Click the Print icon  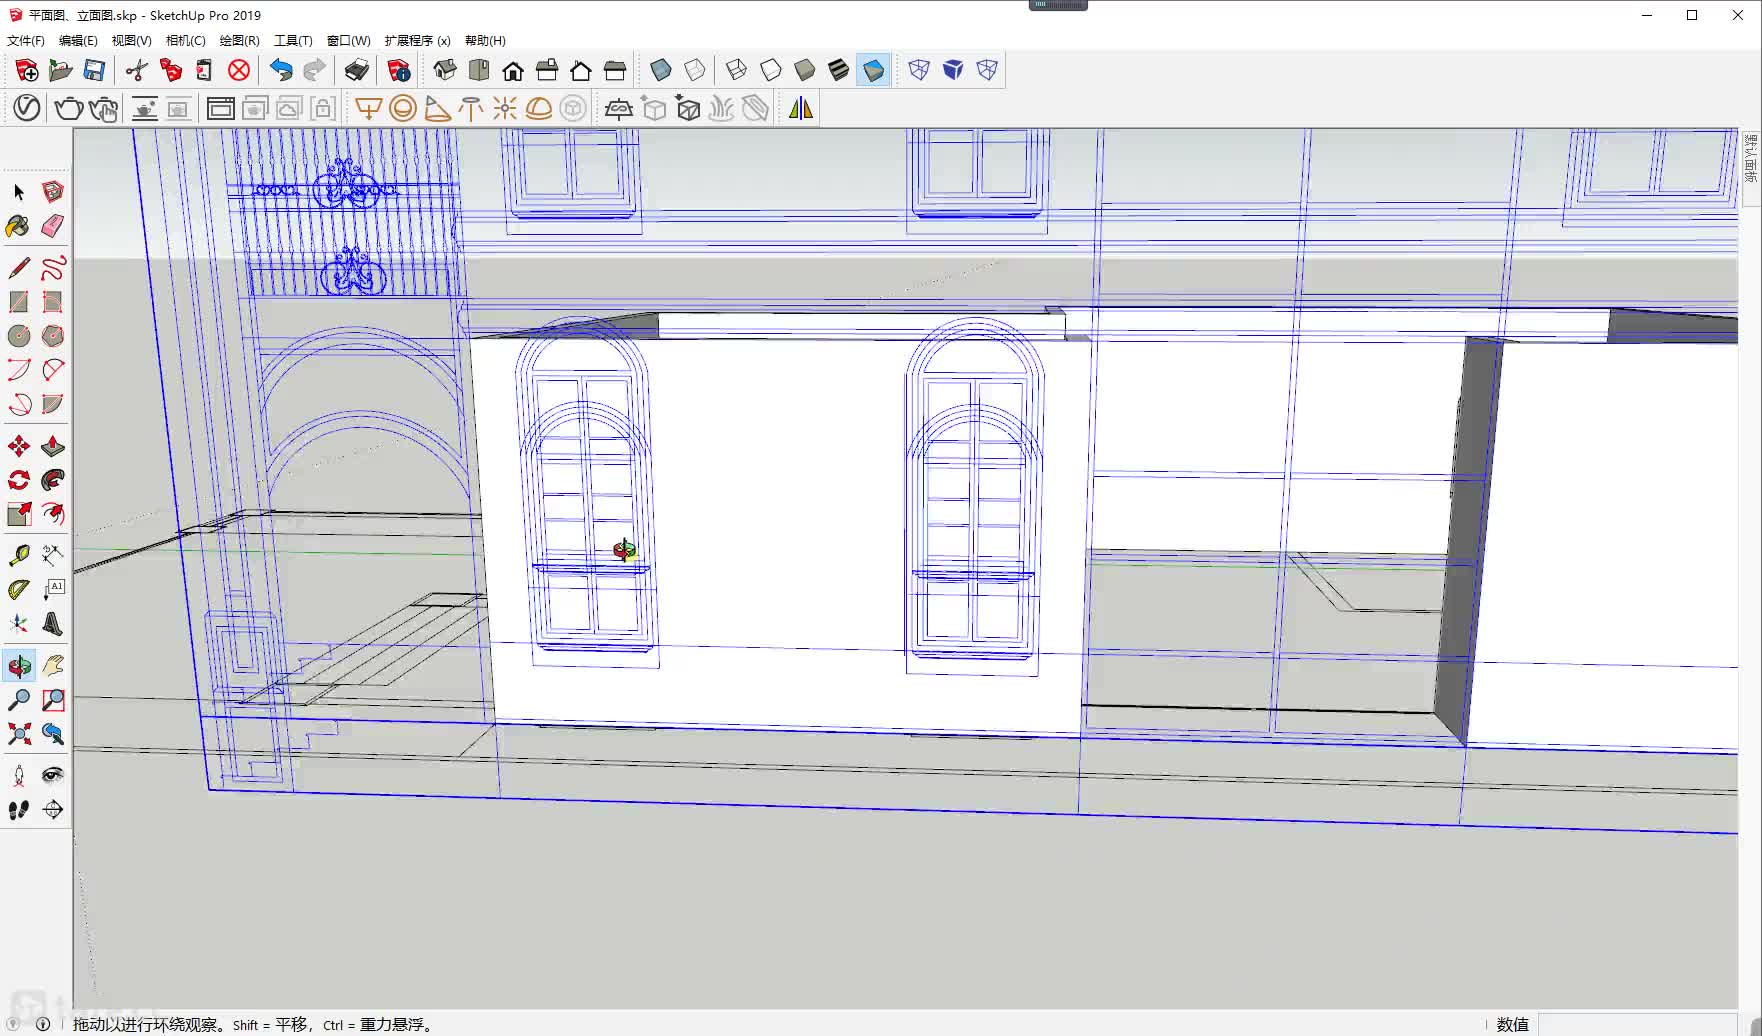357,70
